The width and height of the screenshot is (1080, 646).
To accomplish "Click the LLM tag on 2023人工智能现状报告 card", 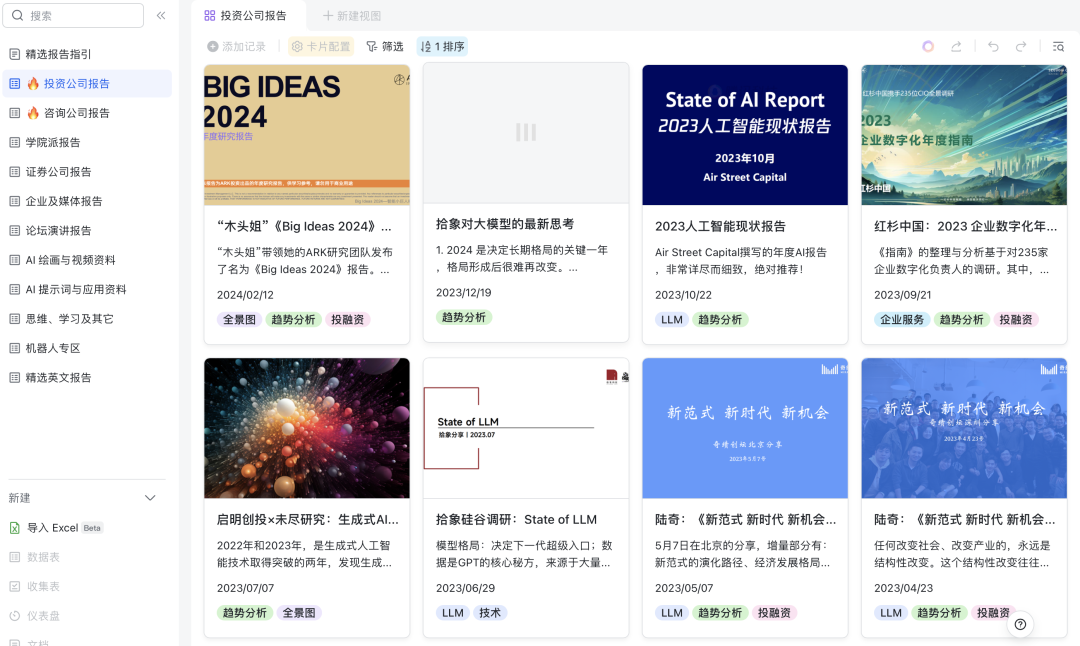I will coord(672,320).
